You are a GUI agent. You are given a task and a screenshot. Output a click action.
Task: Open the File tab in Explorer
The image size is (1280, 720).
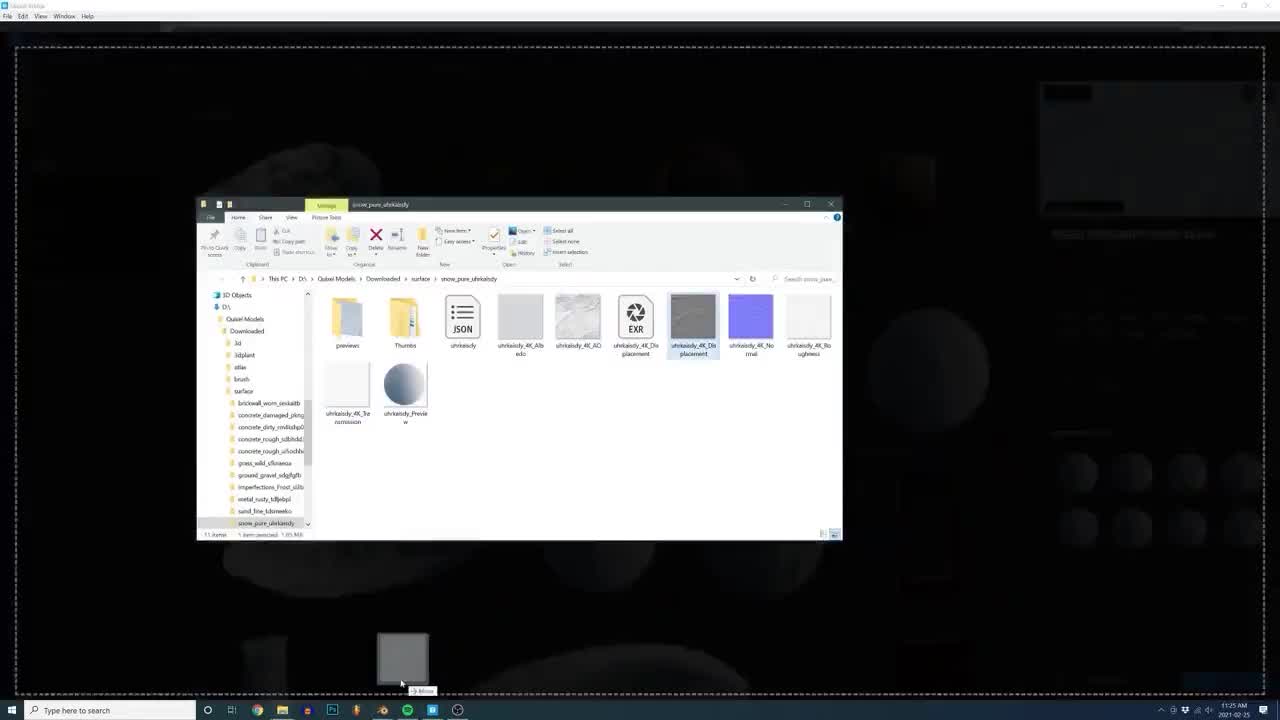coord(210,217)
